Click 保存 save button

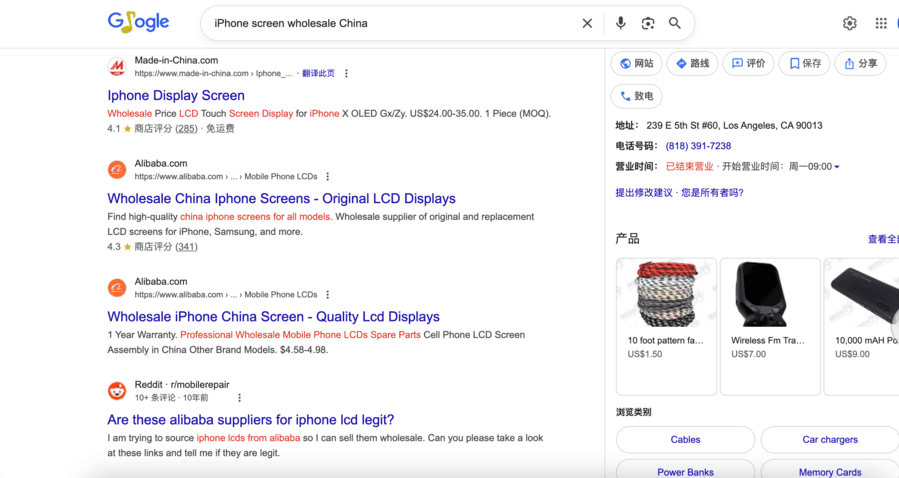tap(804, 64)
